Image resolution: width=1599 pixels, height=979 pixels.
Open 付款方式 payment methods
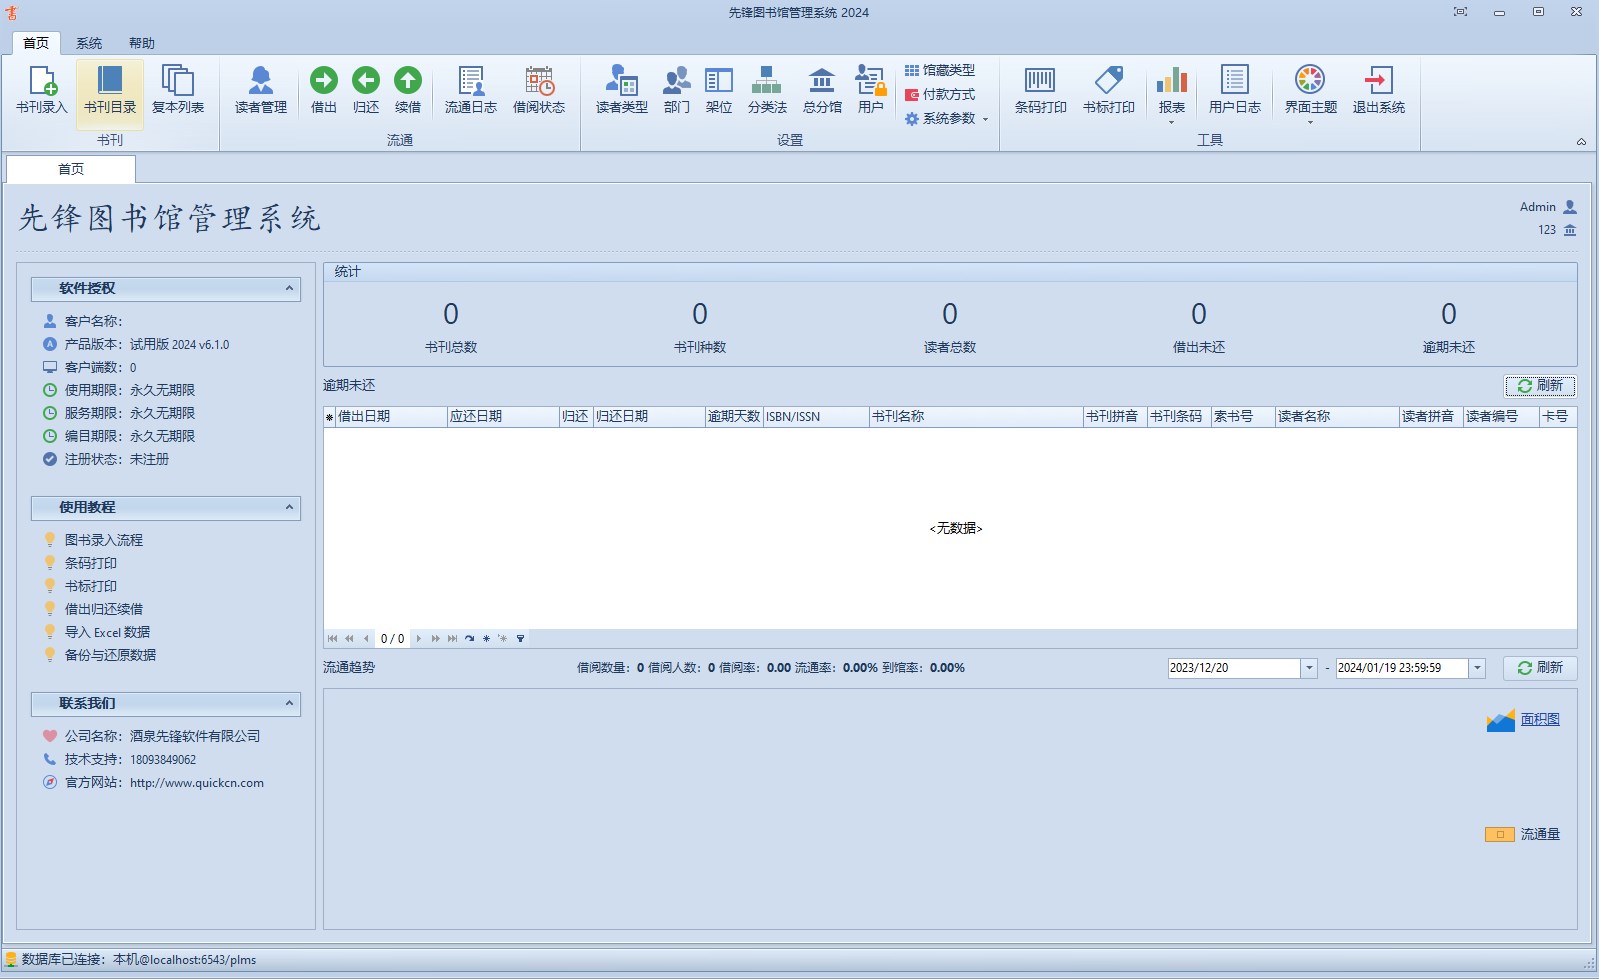coord(940,94)
